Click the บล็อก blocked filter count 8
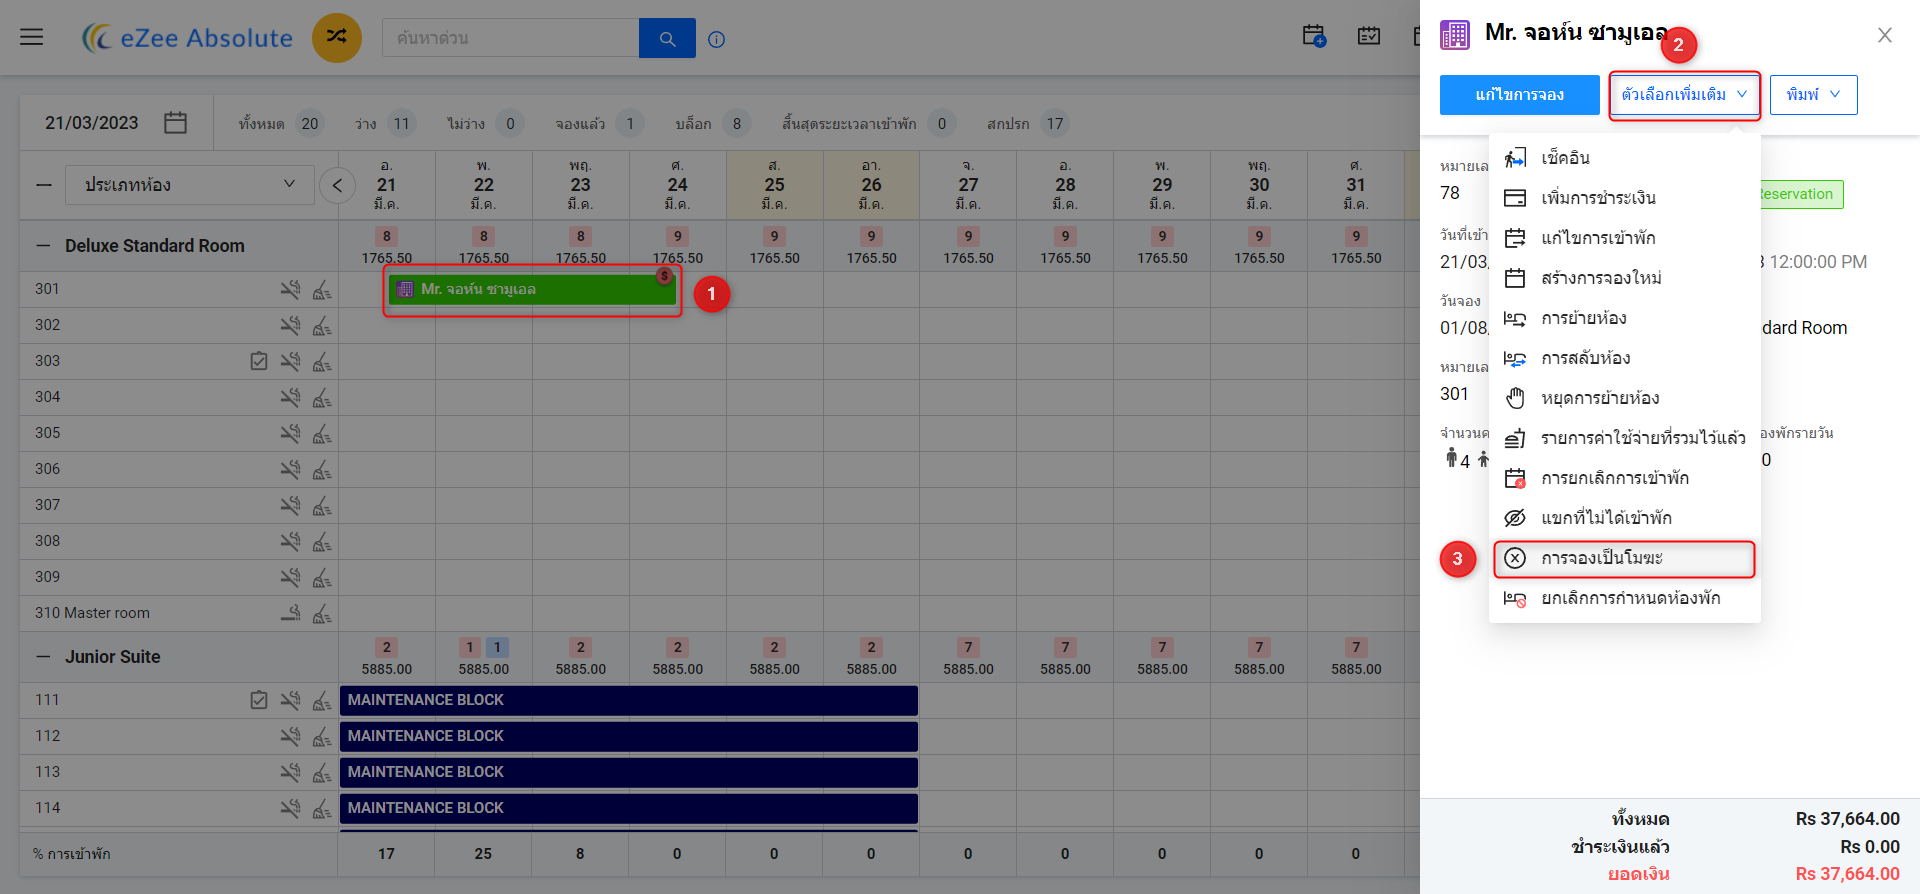 pos(737,124)
